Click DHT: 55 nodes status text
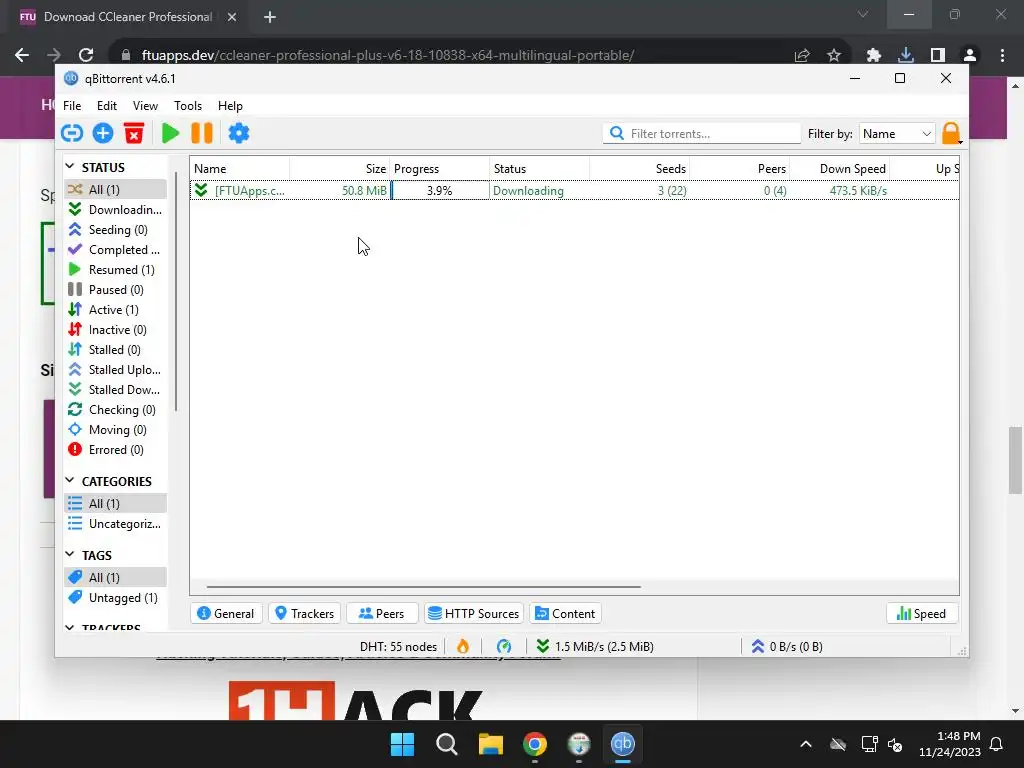The image size is (1024, 768). 398,647
